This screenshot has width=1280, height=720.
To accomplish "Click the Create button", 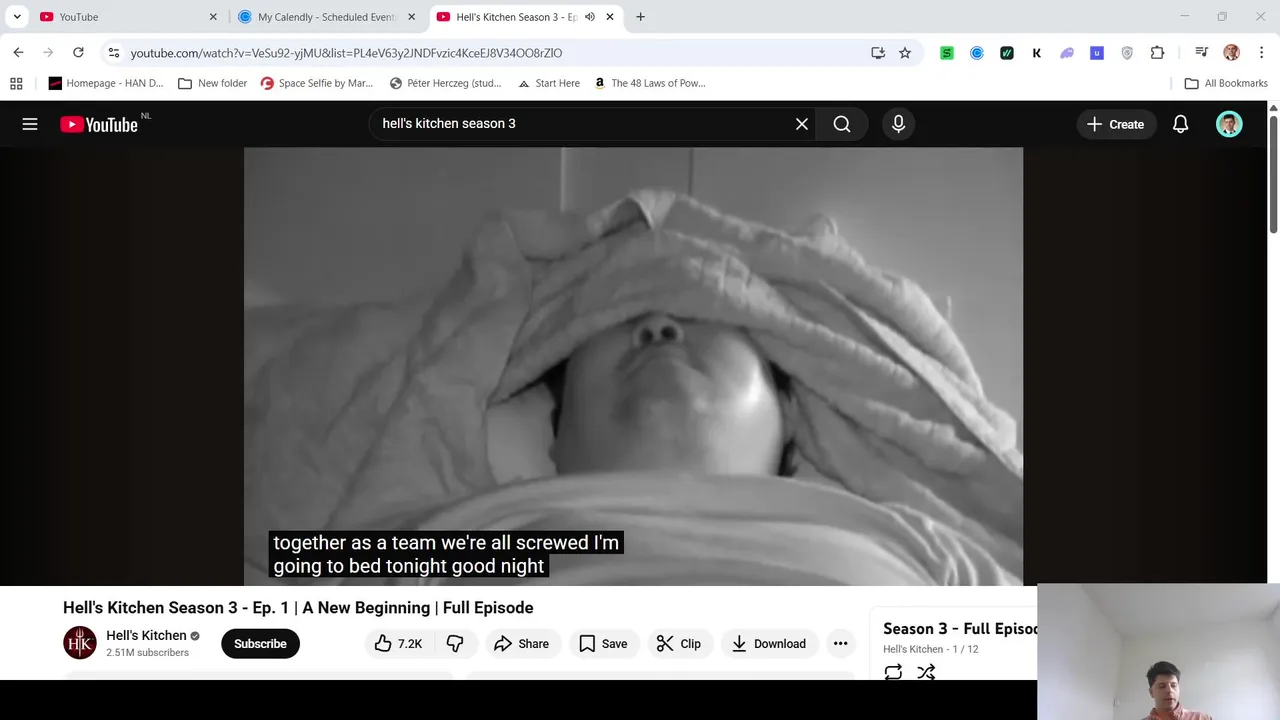I will coord(1116,124).
